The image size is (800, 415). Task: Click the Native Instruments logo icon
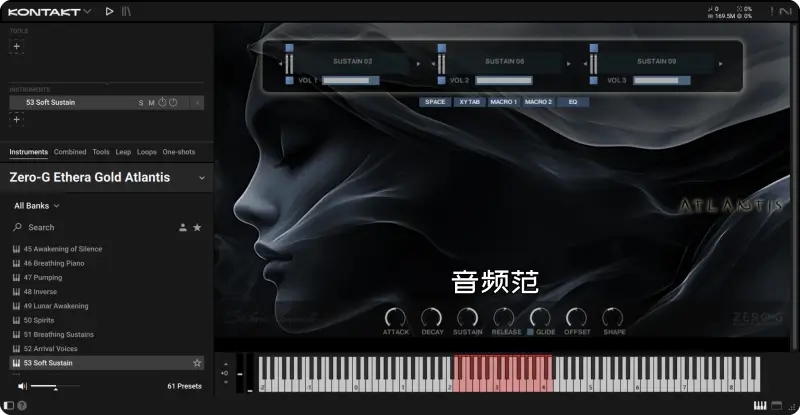pos(785,11)
